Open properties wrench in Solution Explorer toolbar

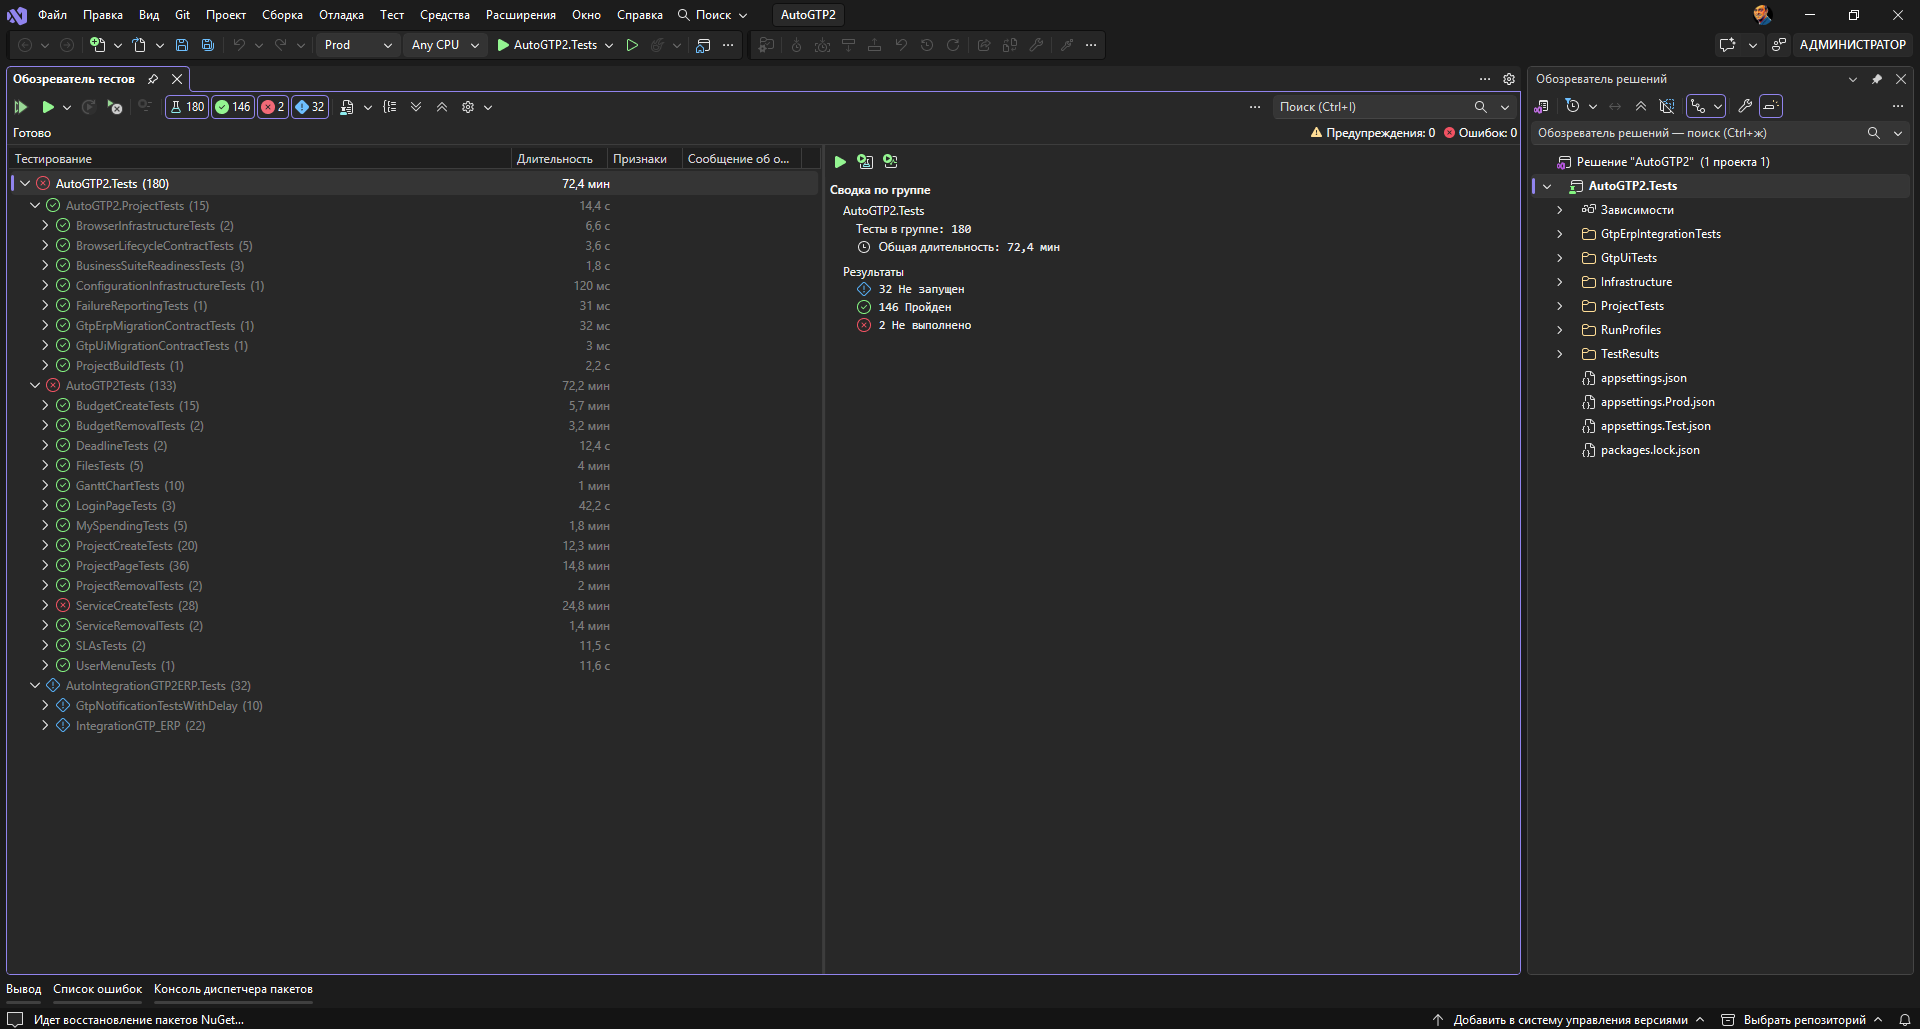tap(1745, 106)
